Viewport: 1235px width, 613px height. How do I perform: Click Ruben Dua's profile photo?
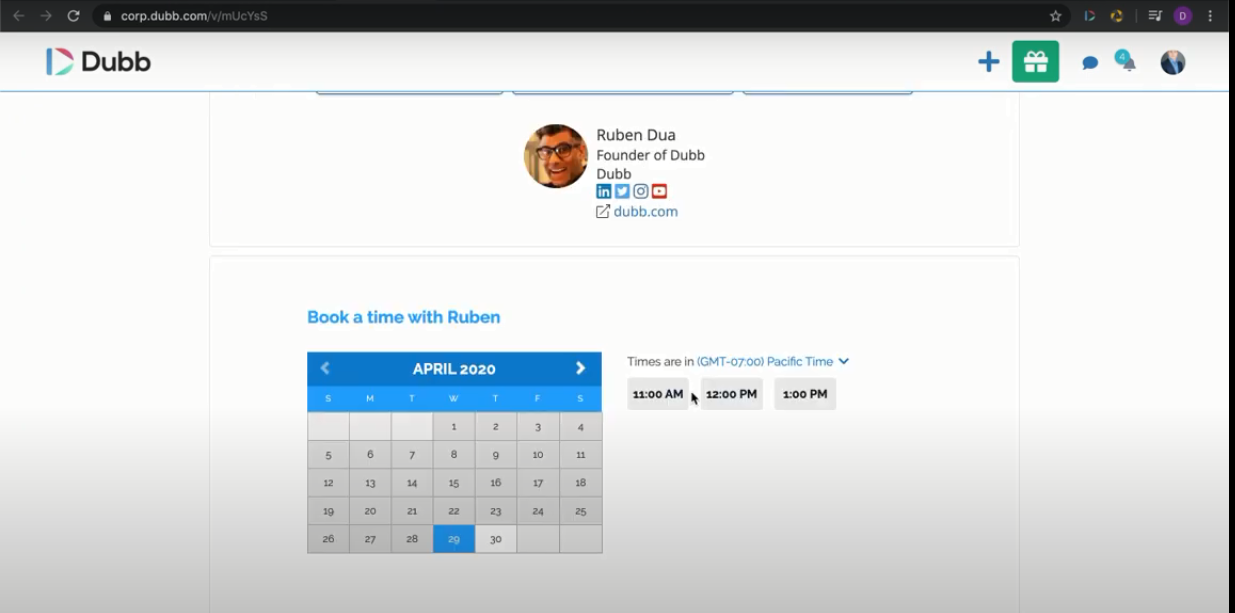[556, 156]
